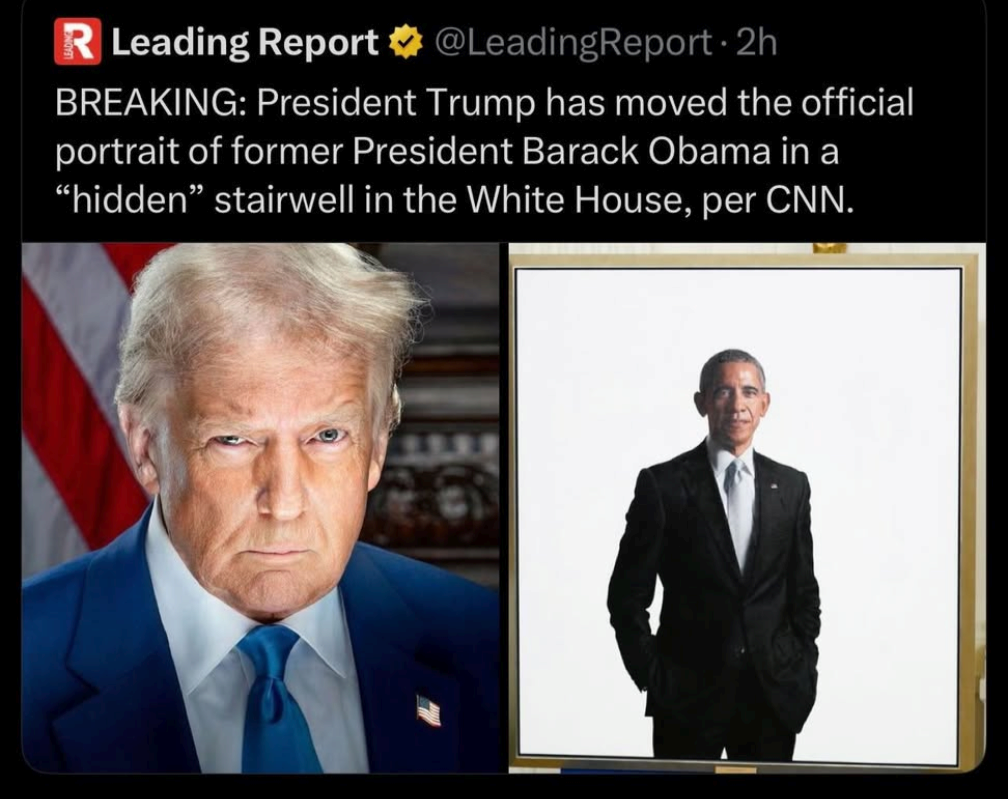Click the gold verified badge
This screenshot has height=799, width=1008.
click(406, 43)
